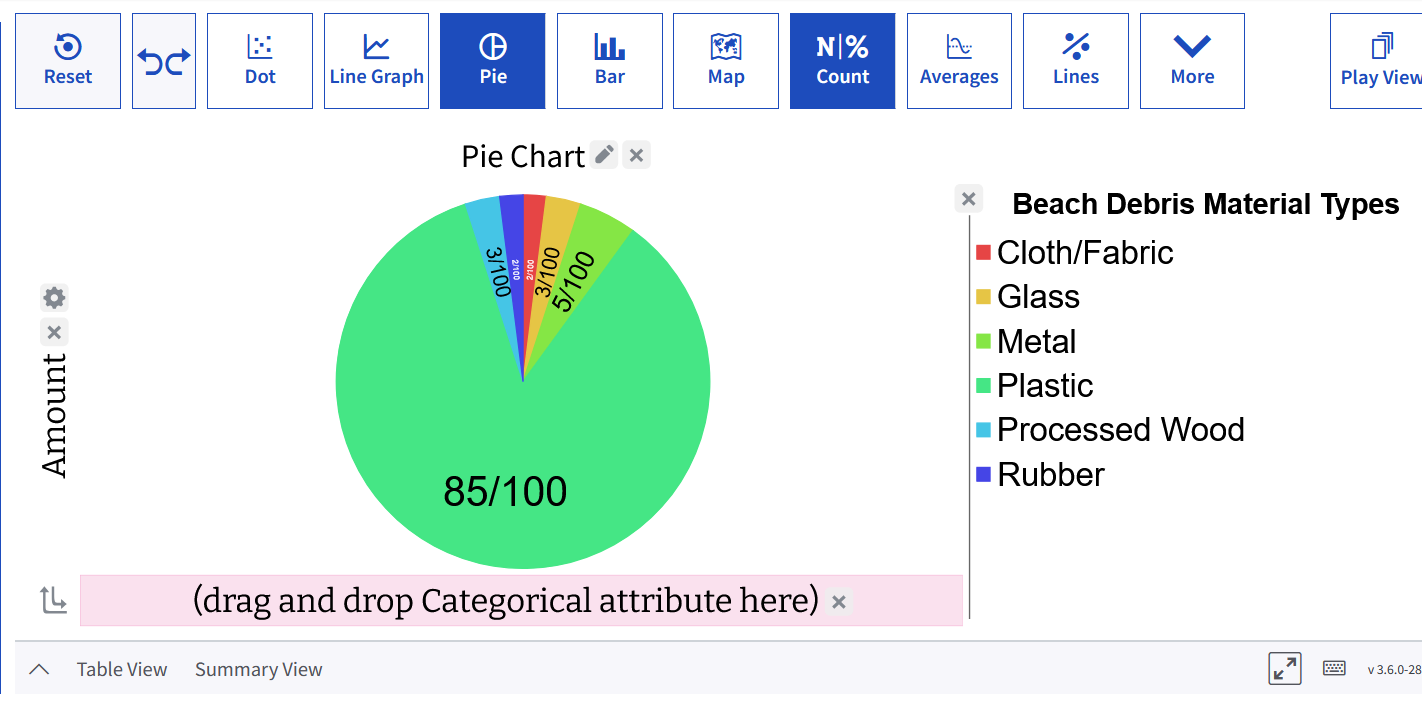Click the swap axes icon
This screenshot has width=1422, height=702.
pos(53,600)
